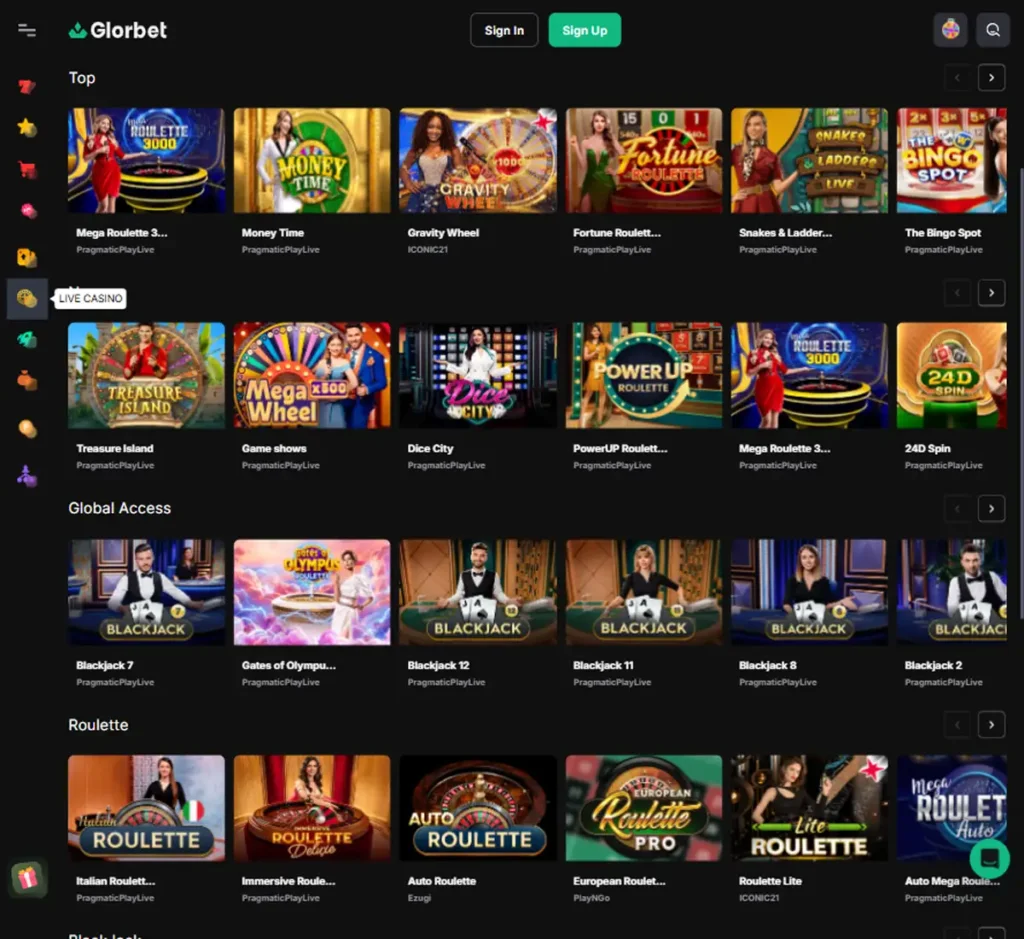Open the search icon in the header
Viewport: 1024px width, 939px height.
point(993,30)
